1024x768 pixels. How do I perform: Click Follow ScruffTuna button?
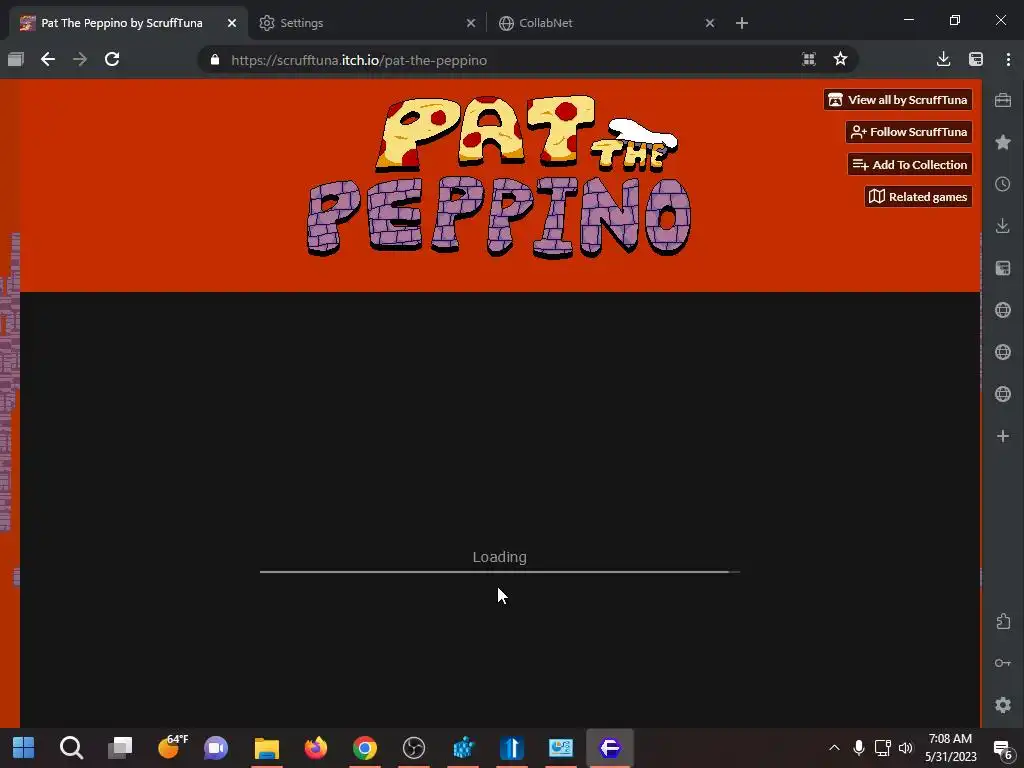tap(909, 132)
